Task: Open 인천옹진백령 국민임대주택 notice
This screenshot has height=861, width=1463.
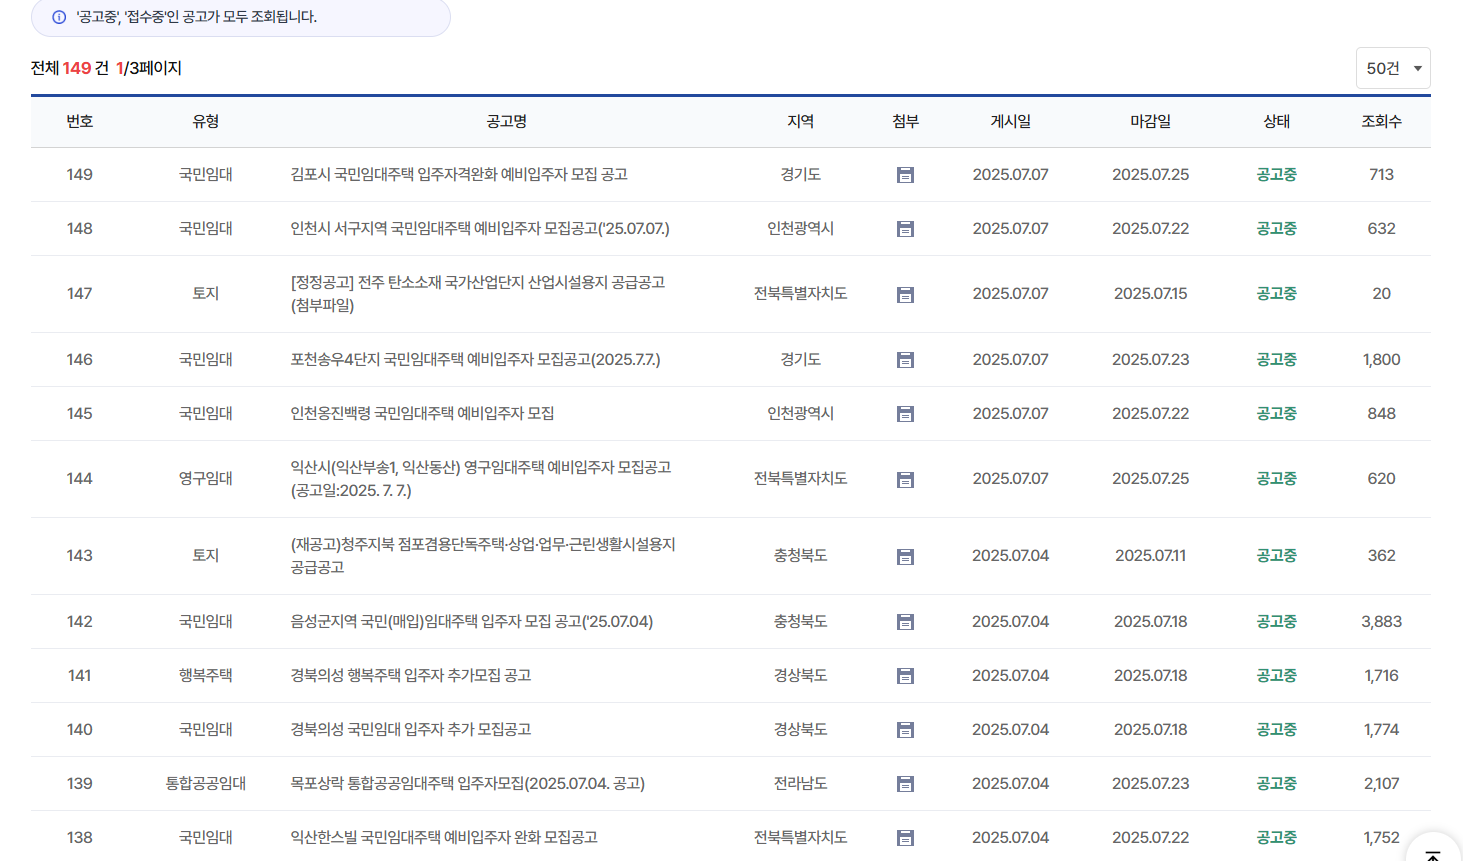Action: point(422,413)
